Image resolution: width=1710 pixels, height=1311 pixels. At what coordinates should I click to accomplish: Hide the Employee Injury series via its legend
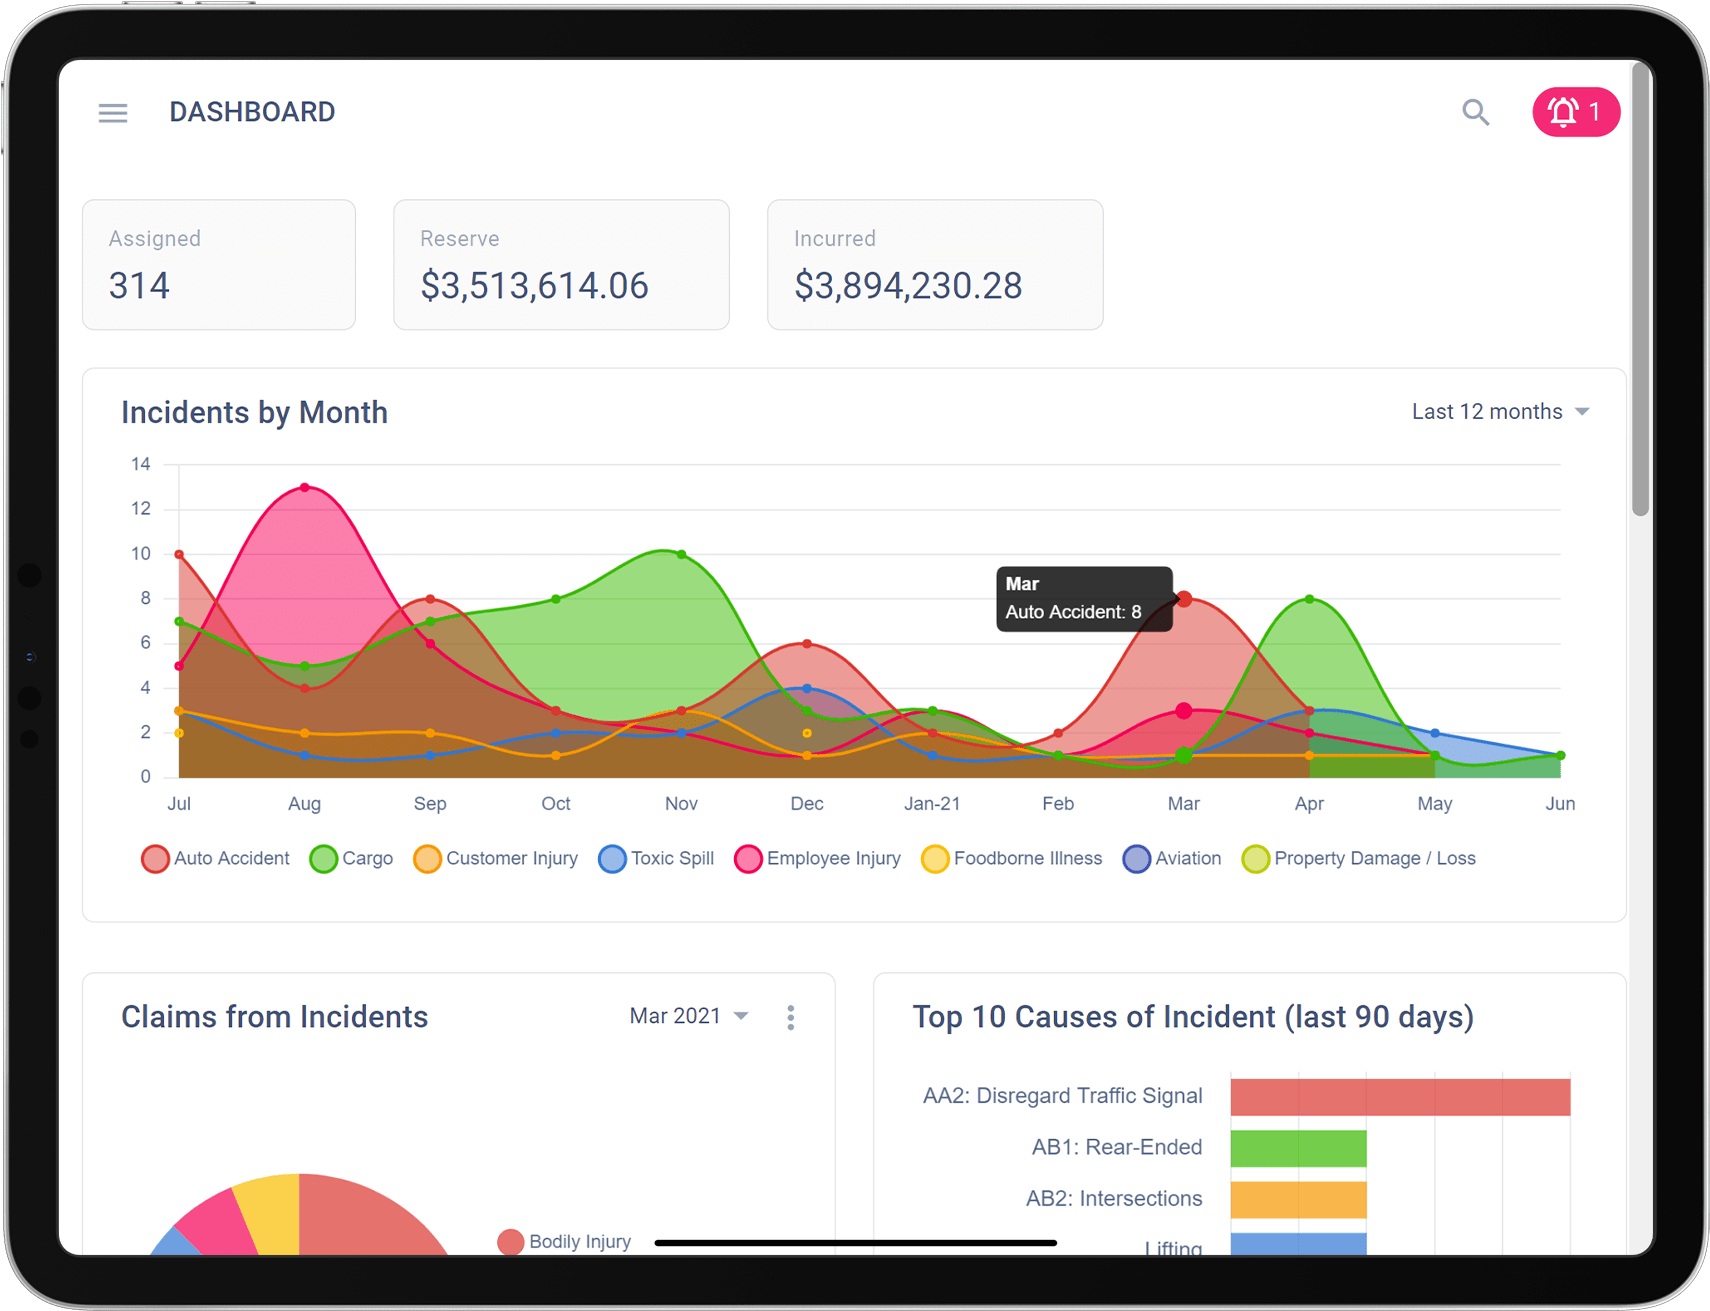coord(748,859)
